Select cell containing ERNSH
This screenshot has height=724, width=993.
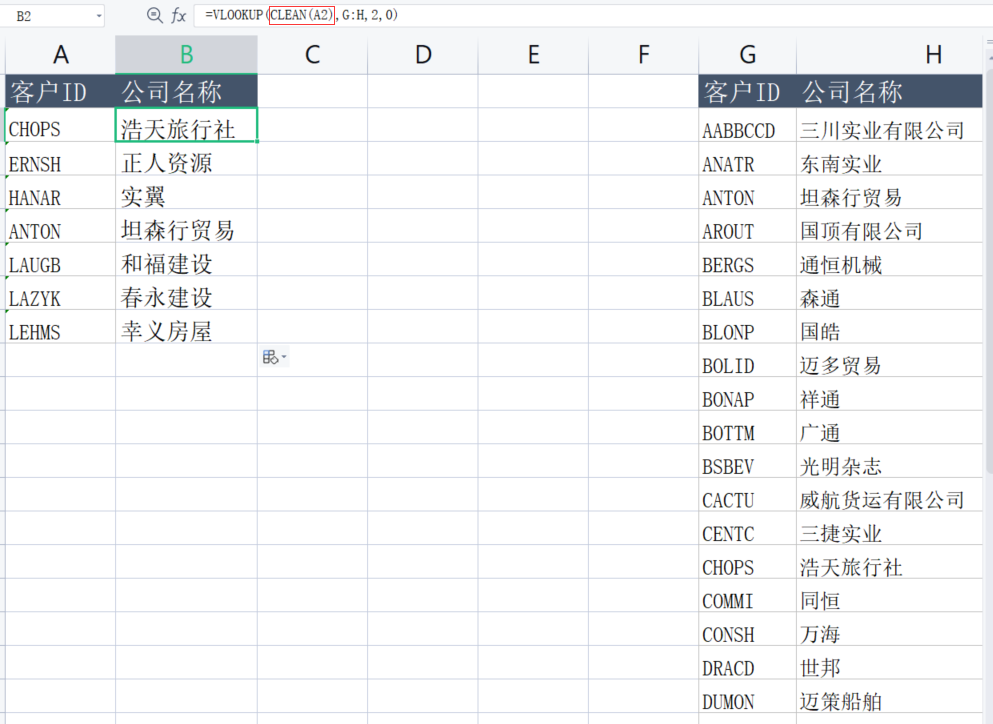point(60,158)
